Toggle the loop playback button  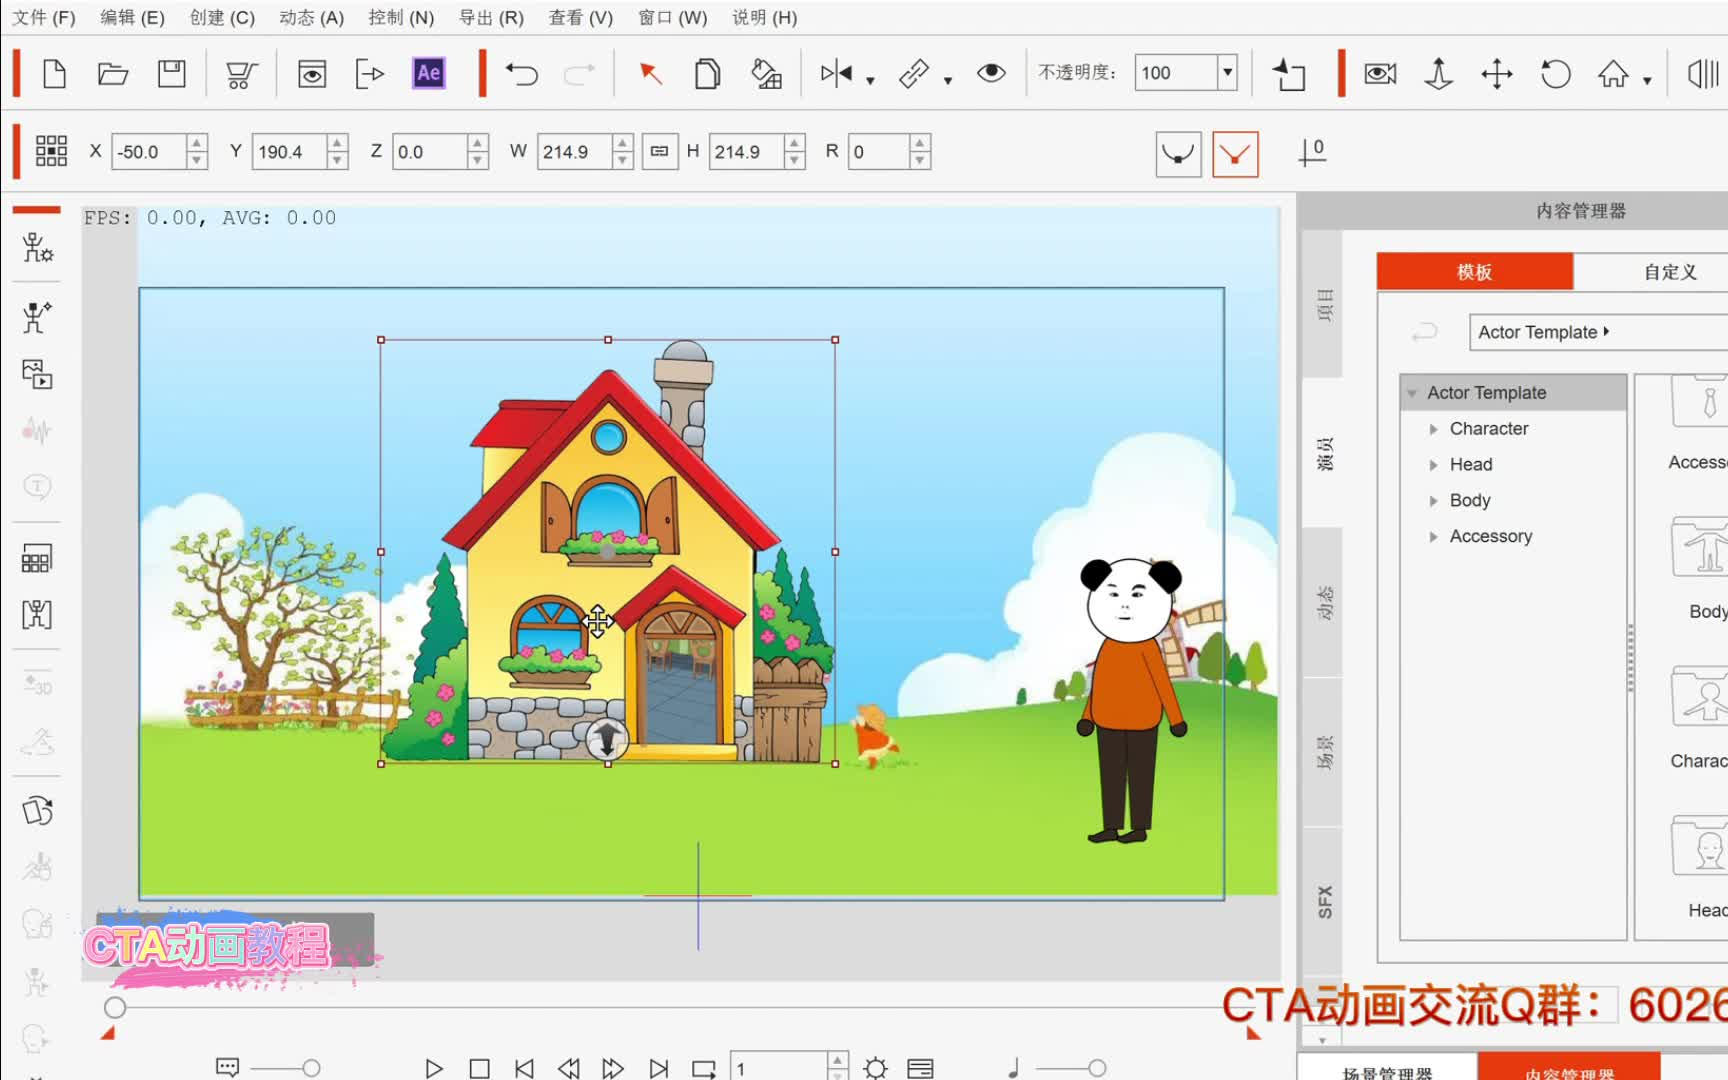[x=704, y=1068]
